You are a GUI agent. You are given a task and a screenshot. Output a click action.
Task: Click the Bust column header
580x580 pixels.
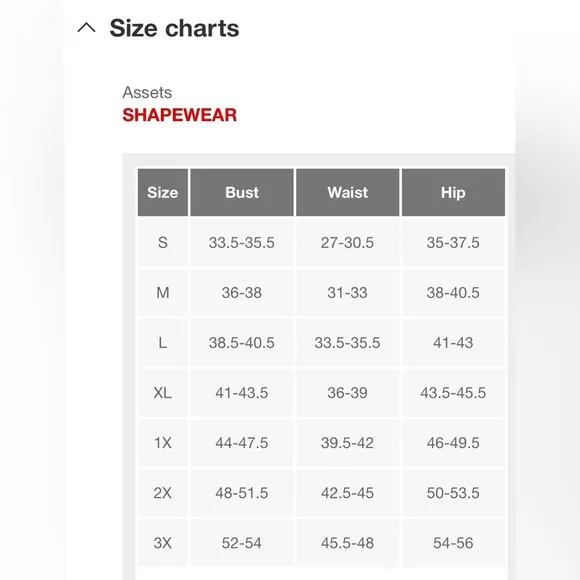click(x=242, y=192)
